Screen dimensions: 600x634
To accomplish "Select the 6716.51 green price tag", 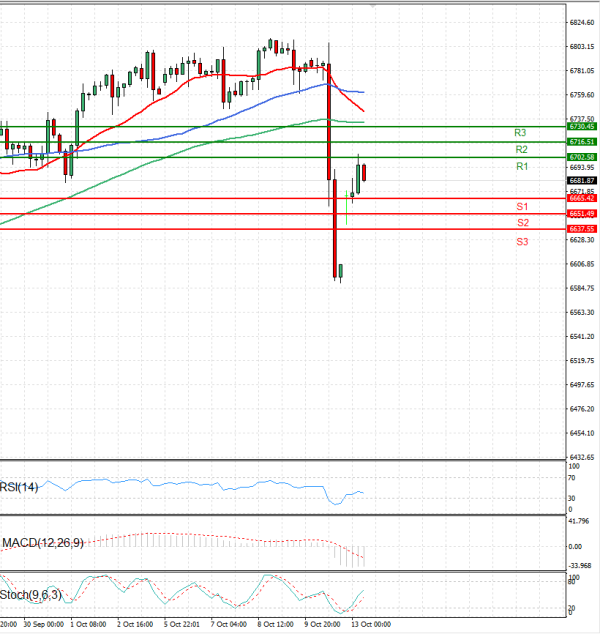I will pyautogui.click(x=581, y=143).
